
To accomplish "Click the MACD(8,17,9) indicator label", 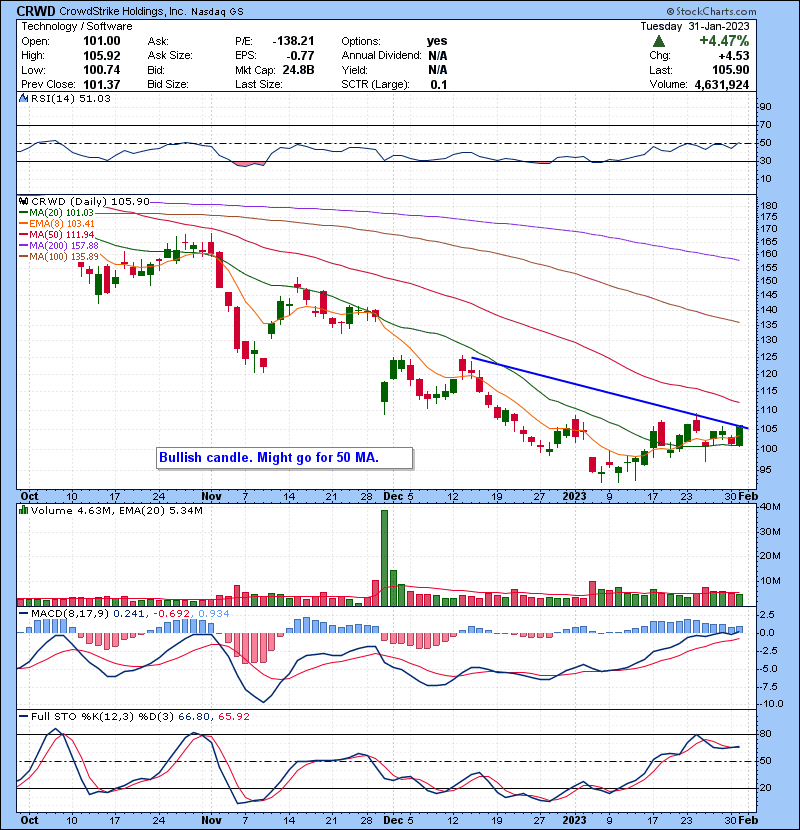I will click(70, 614).
